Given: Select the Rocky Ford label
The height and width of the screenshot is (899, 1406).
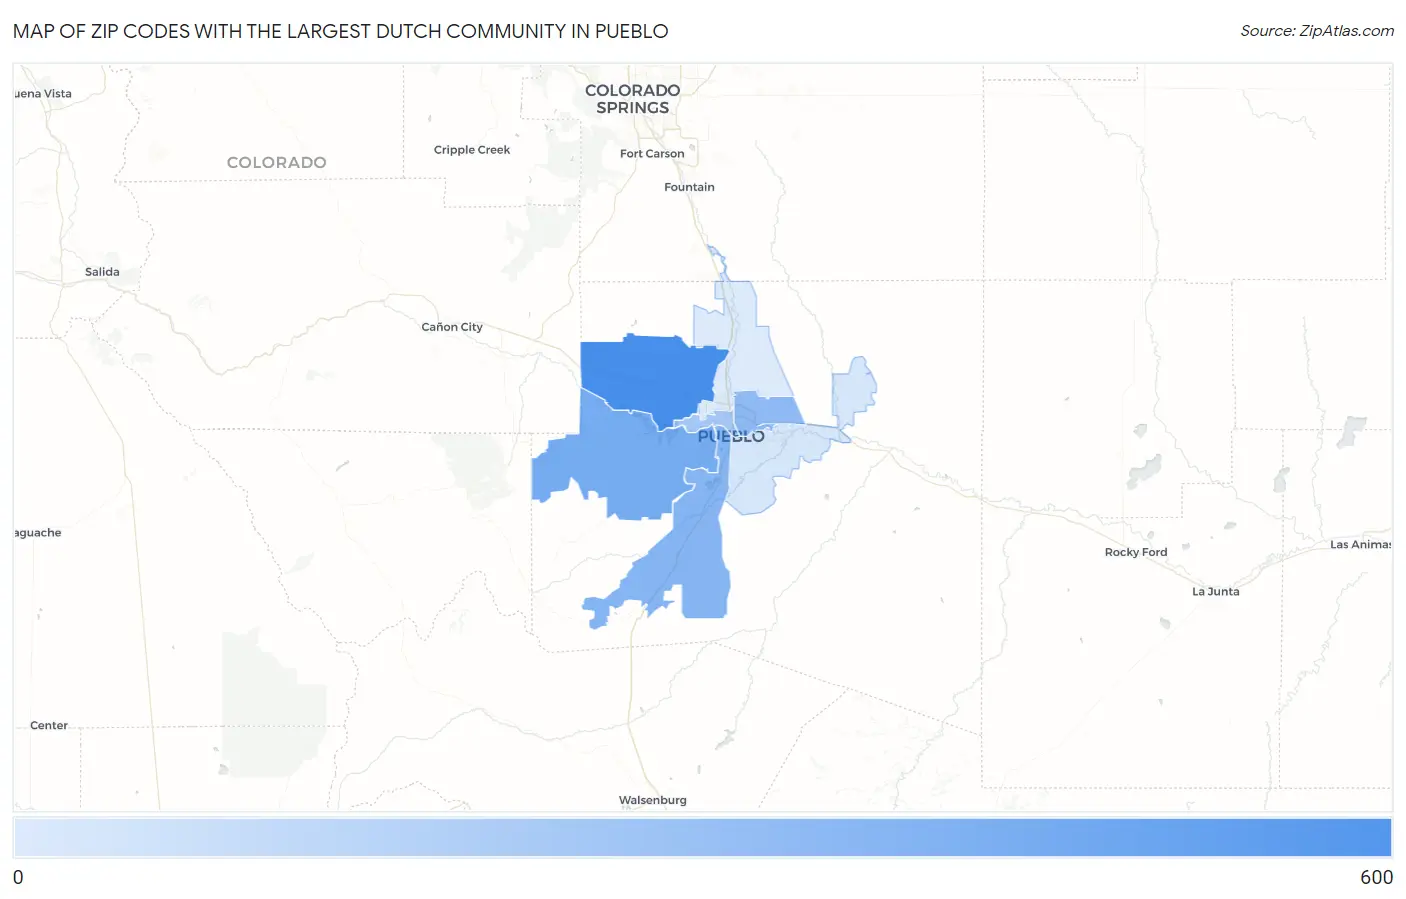Looking at the screenshot, I should 1136,552.
